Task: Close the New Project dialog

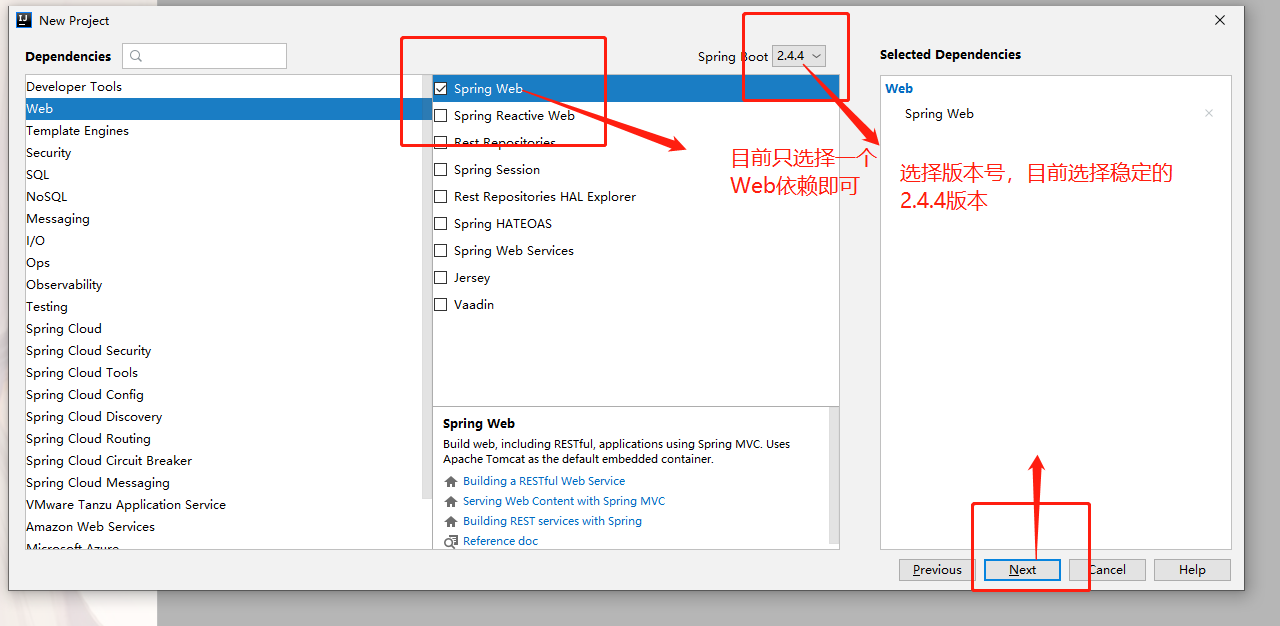Action: point(1220,20)
